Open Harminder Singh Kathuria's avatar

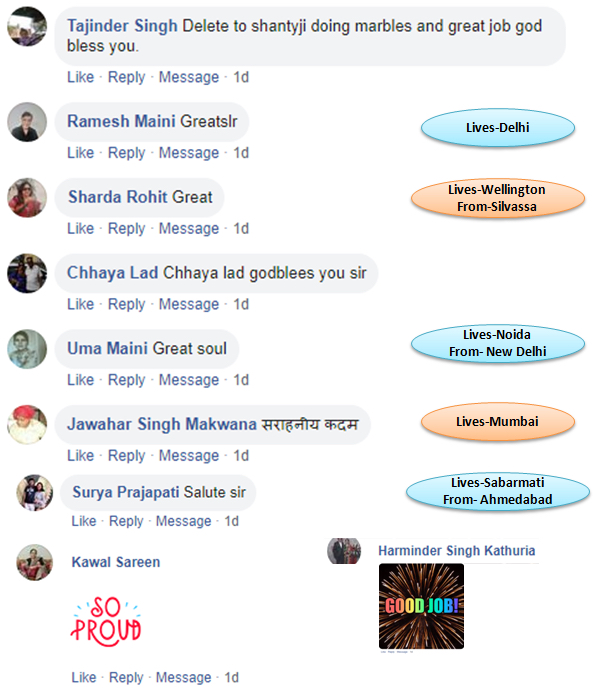(344, 551)
